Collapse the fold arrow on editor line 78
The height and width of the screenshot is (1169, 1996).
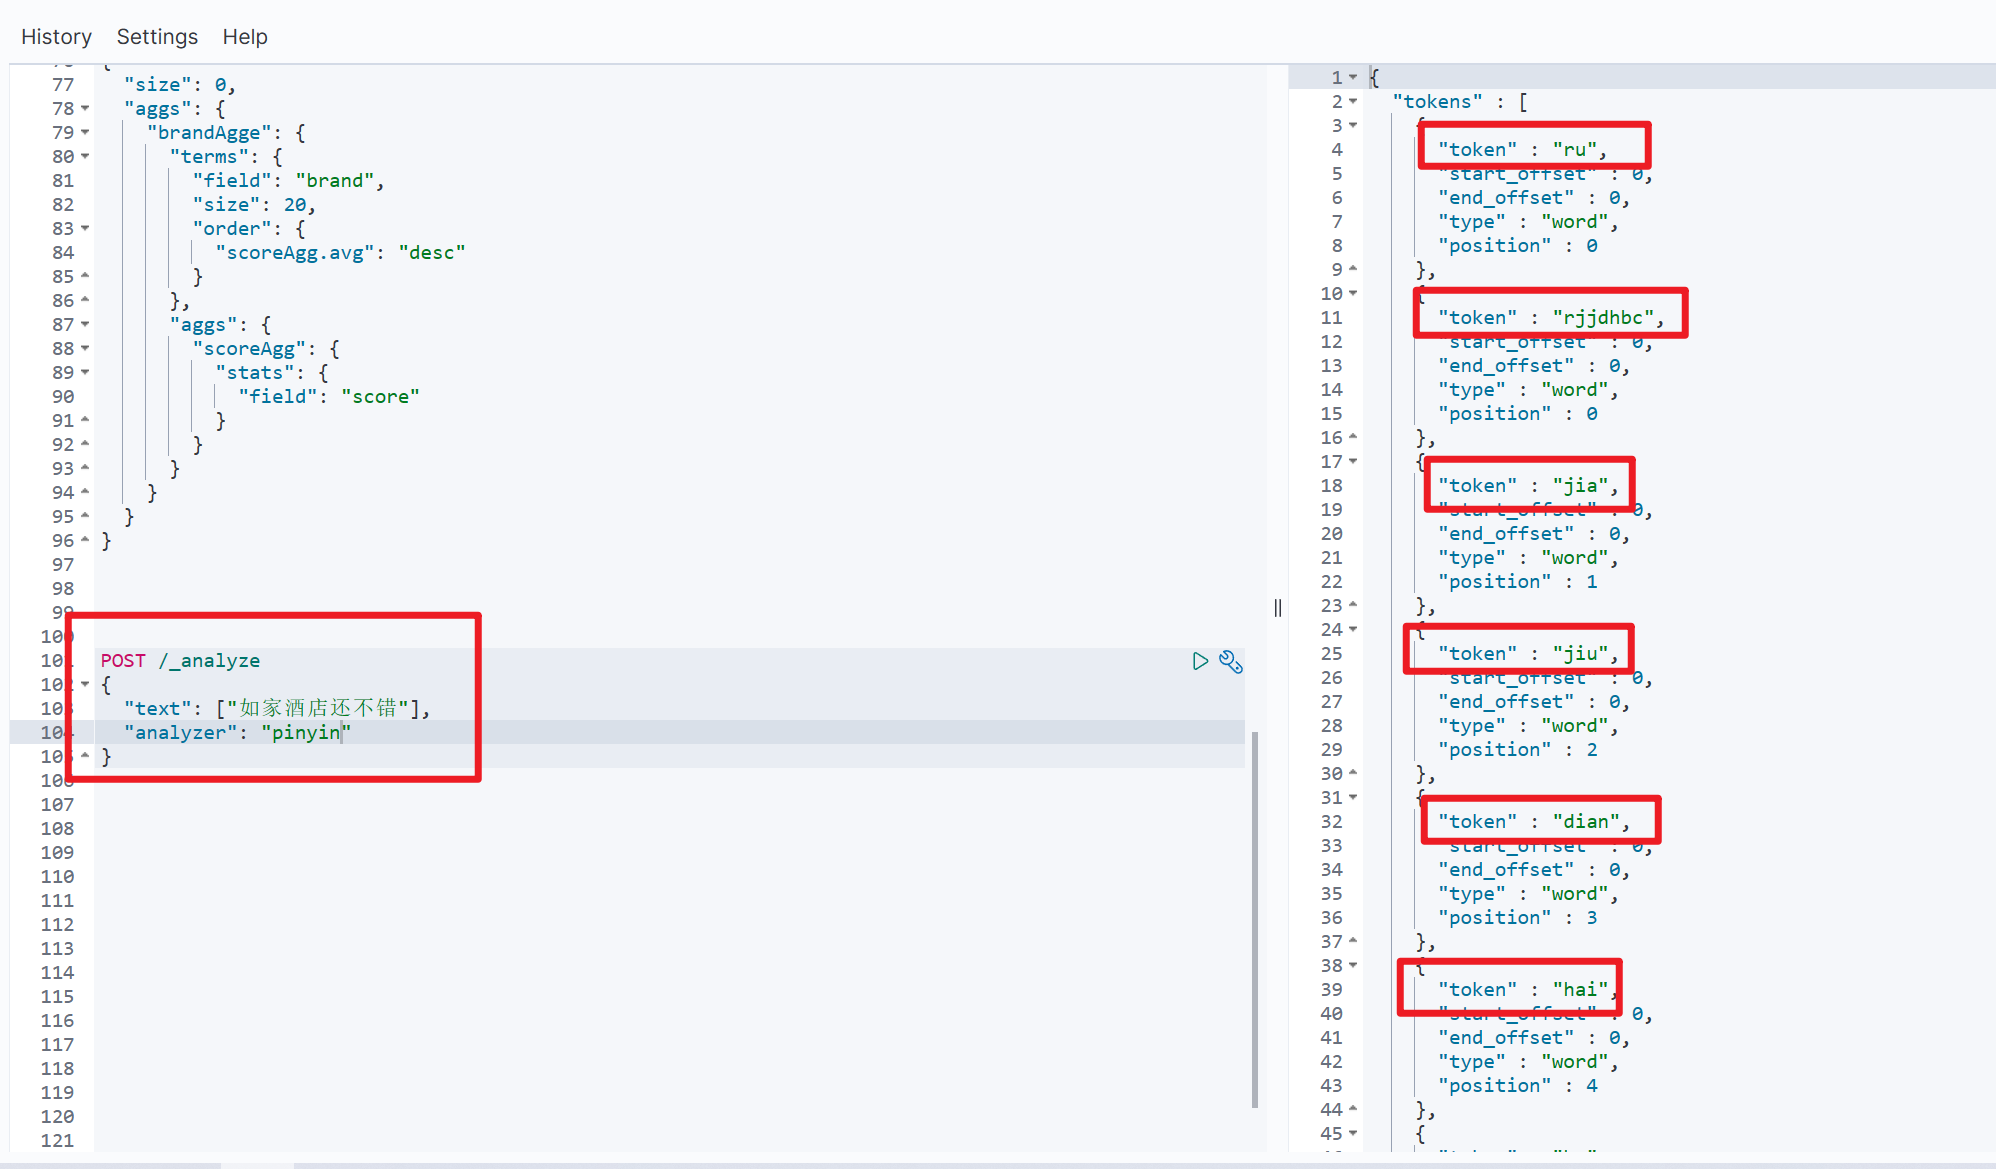click(85, 108)
